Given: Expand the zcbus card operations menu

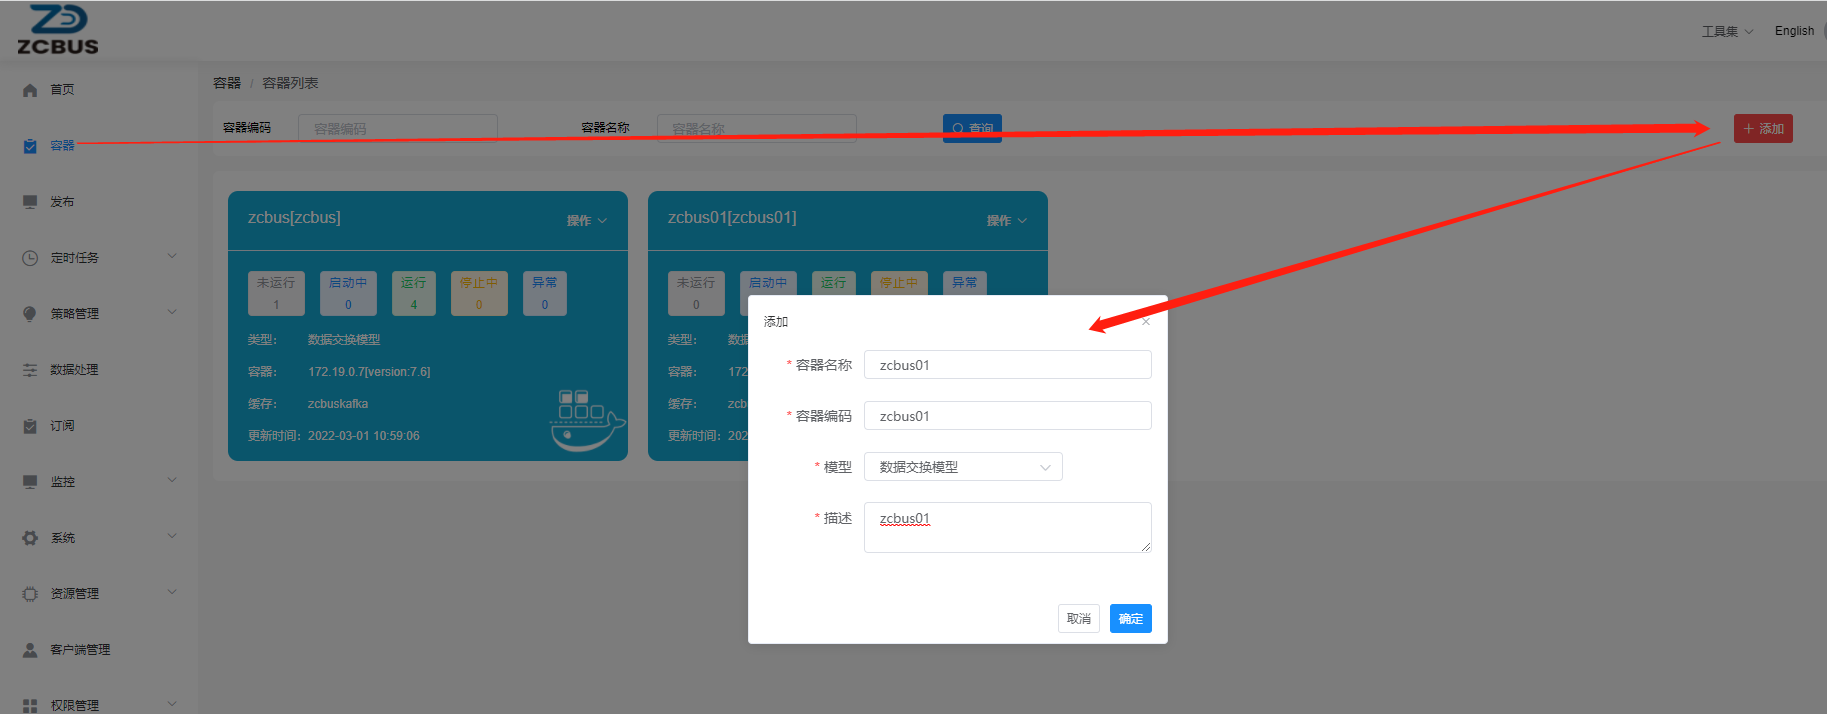Looking at the screenshot, I should (x=587, y=221).
